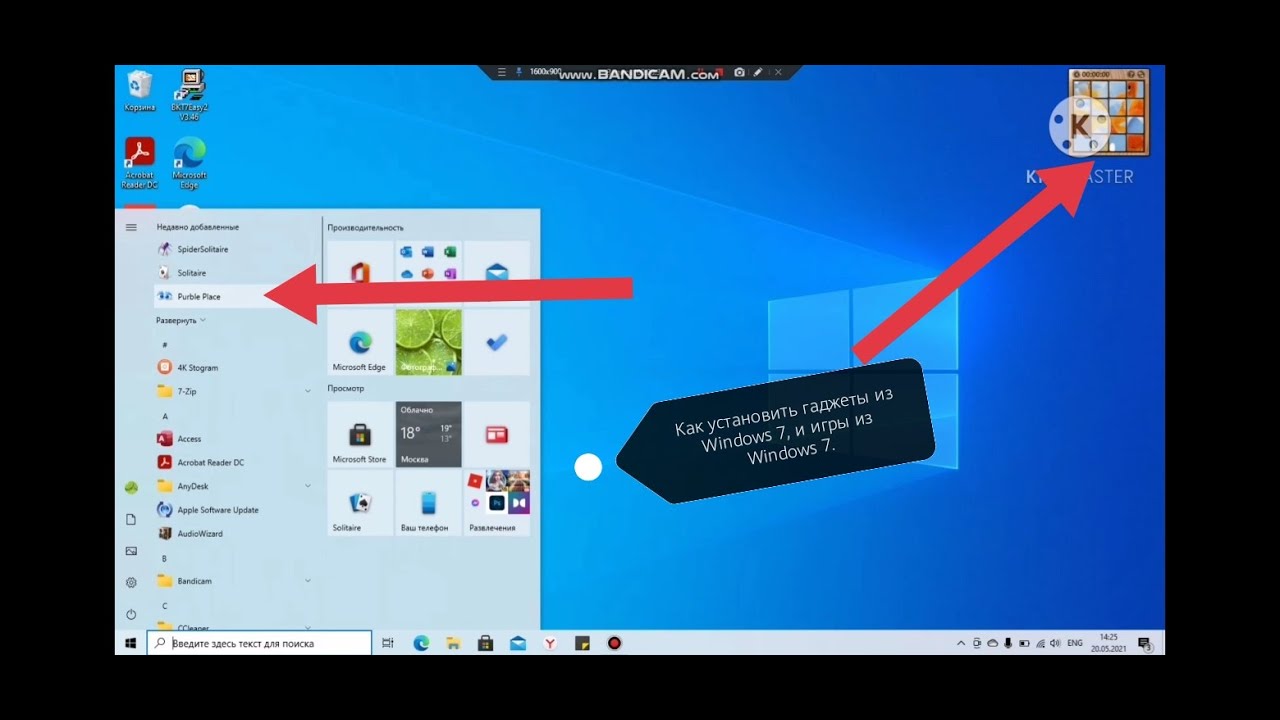Screen dimensions: 1280x720
Task: Open the Photos lime tile
Action: [x=428, y=342]
